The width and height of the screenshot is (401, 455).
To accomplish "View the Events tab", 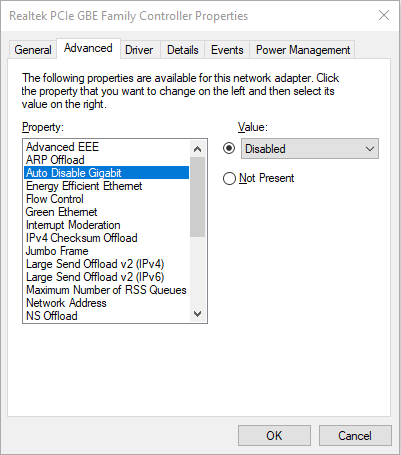I will coord(227,50).
